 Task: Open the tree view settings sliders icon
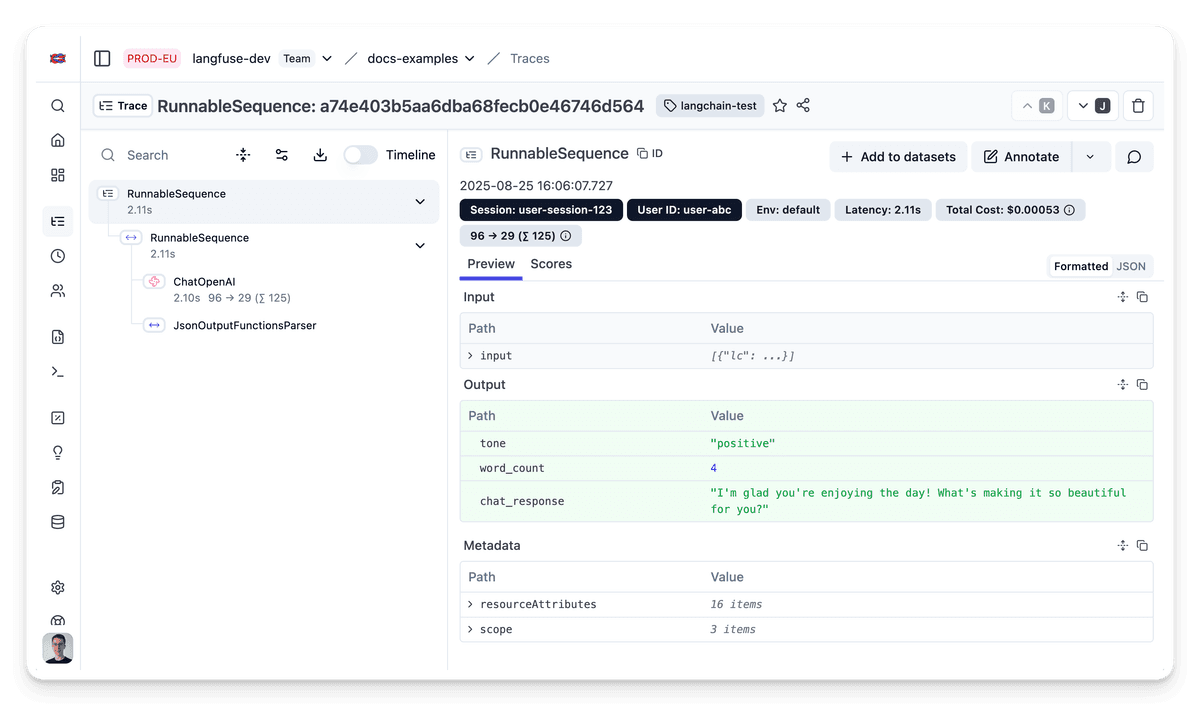click(x=282, y=155)
